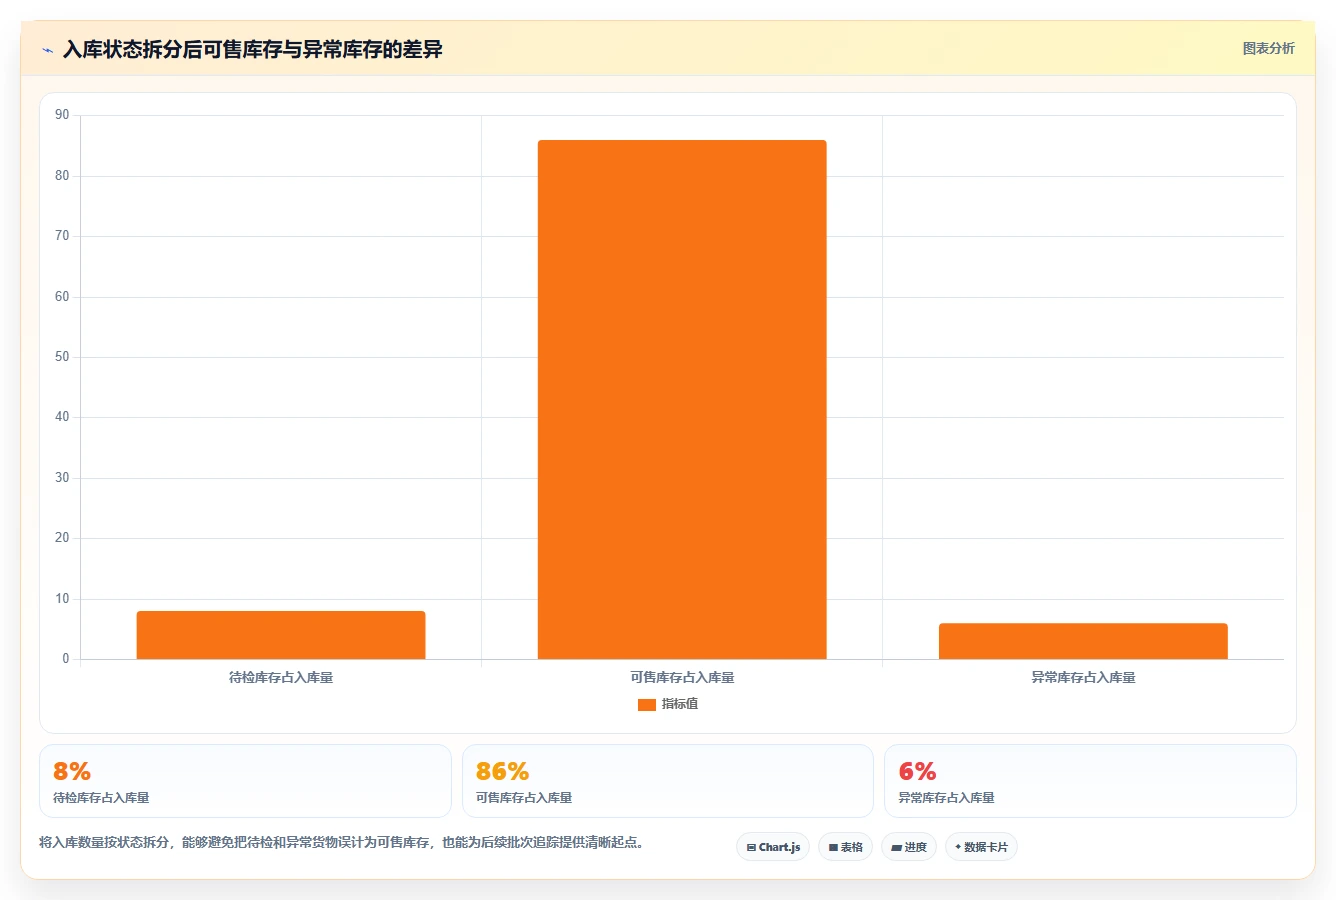Click the 进度 tag chip

909,847
